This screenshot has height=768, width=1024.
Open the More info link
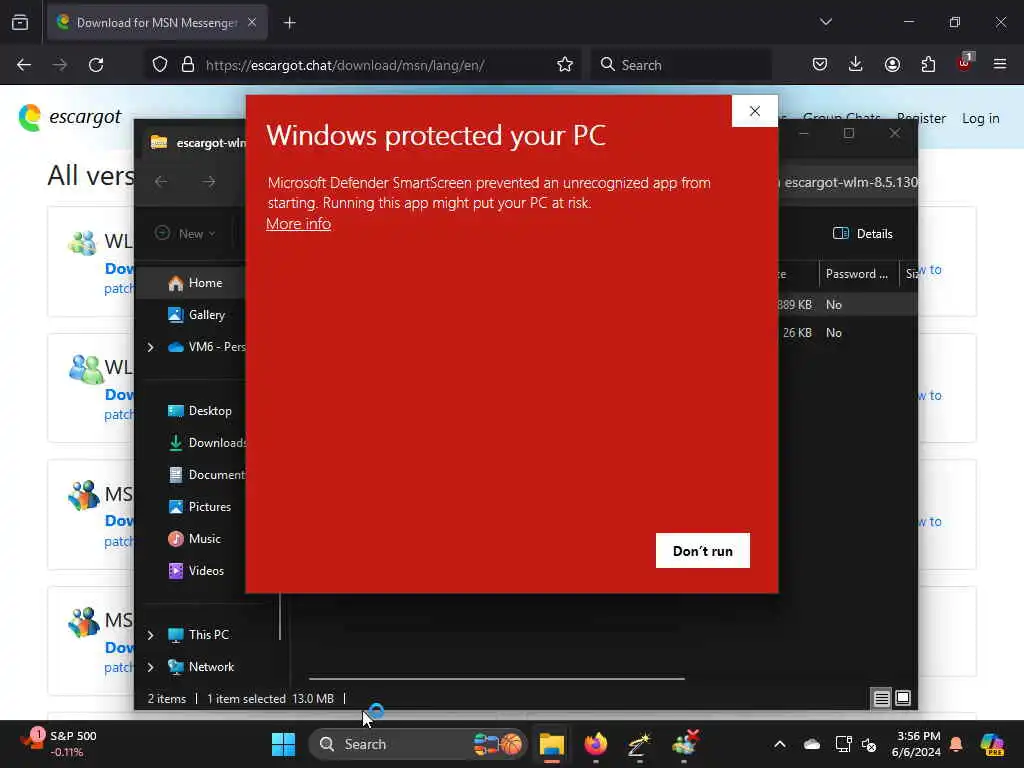point(298,223)
